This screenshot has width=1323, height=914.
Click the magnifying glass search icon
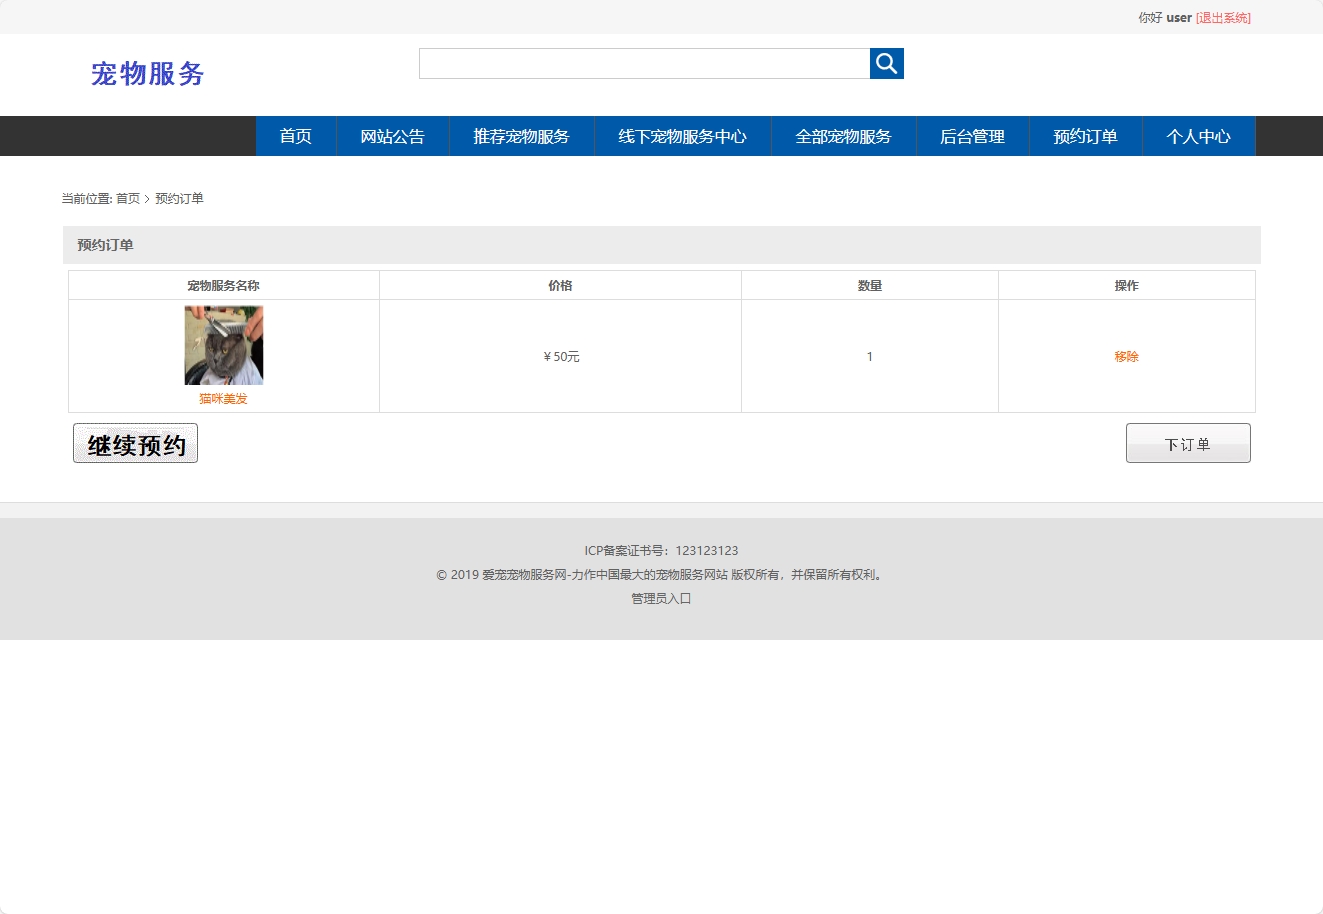tap(886, 63)
